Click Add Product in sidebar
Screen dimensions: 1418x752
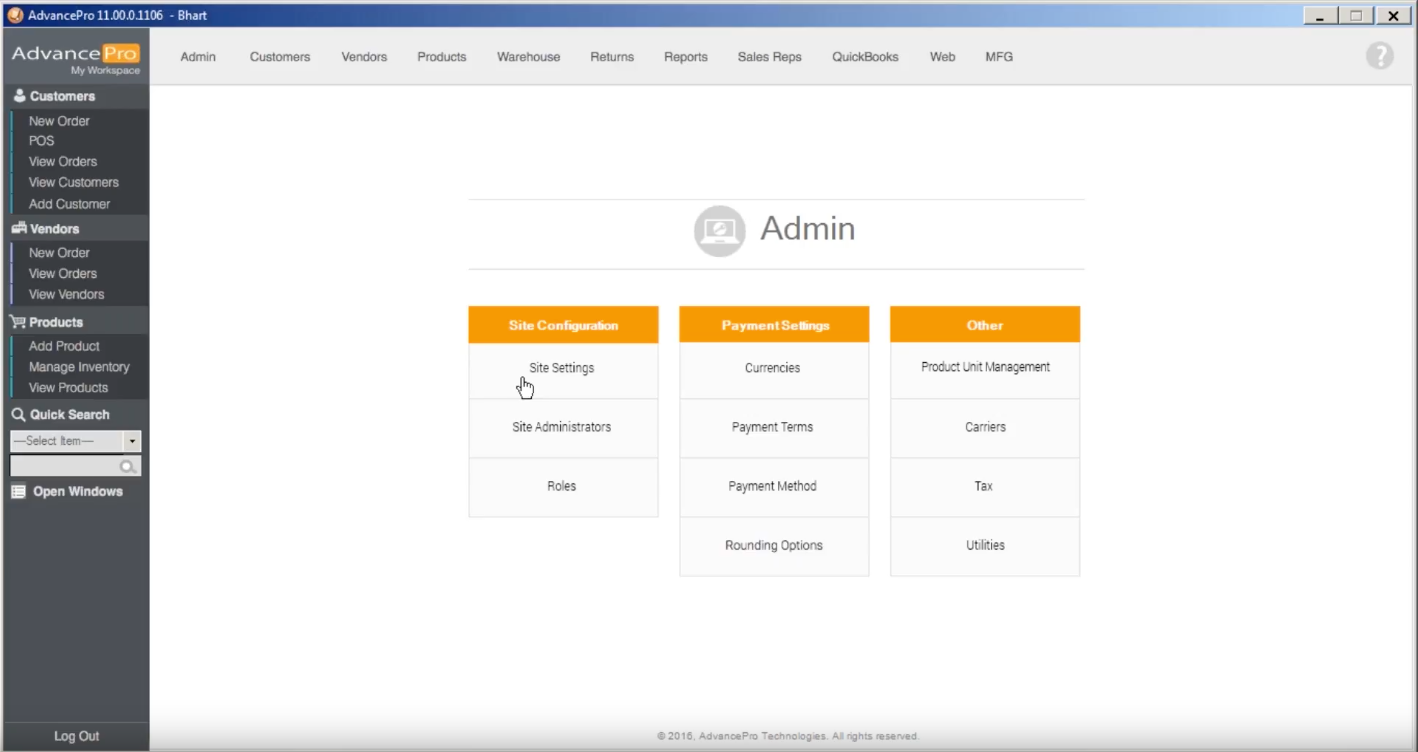click(x=64, y=346)
